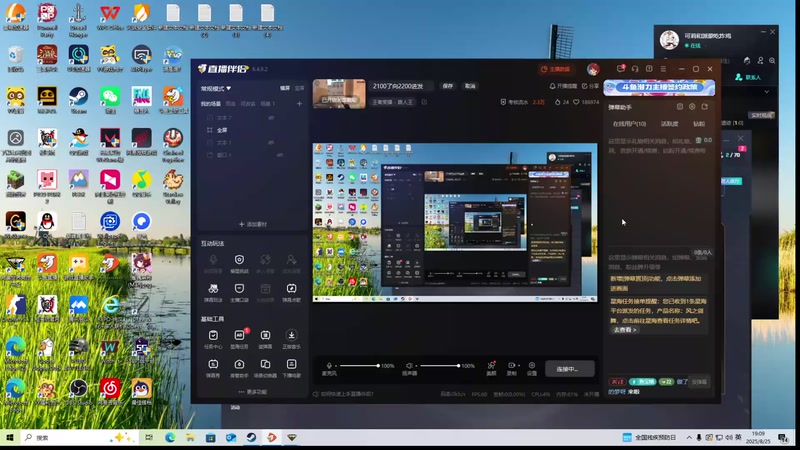
Task: Click the 开播提醒 bell
Action: pyautogui.click(x=563, y=86)
